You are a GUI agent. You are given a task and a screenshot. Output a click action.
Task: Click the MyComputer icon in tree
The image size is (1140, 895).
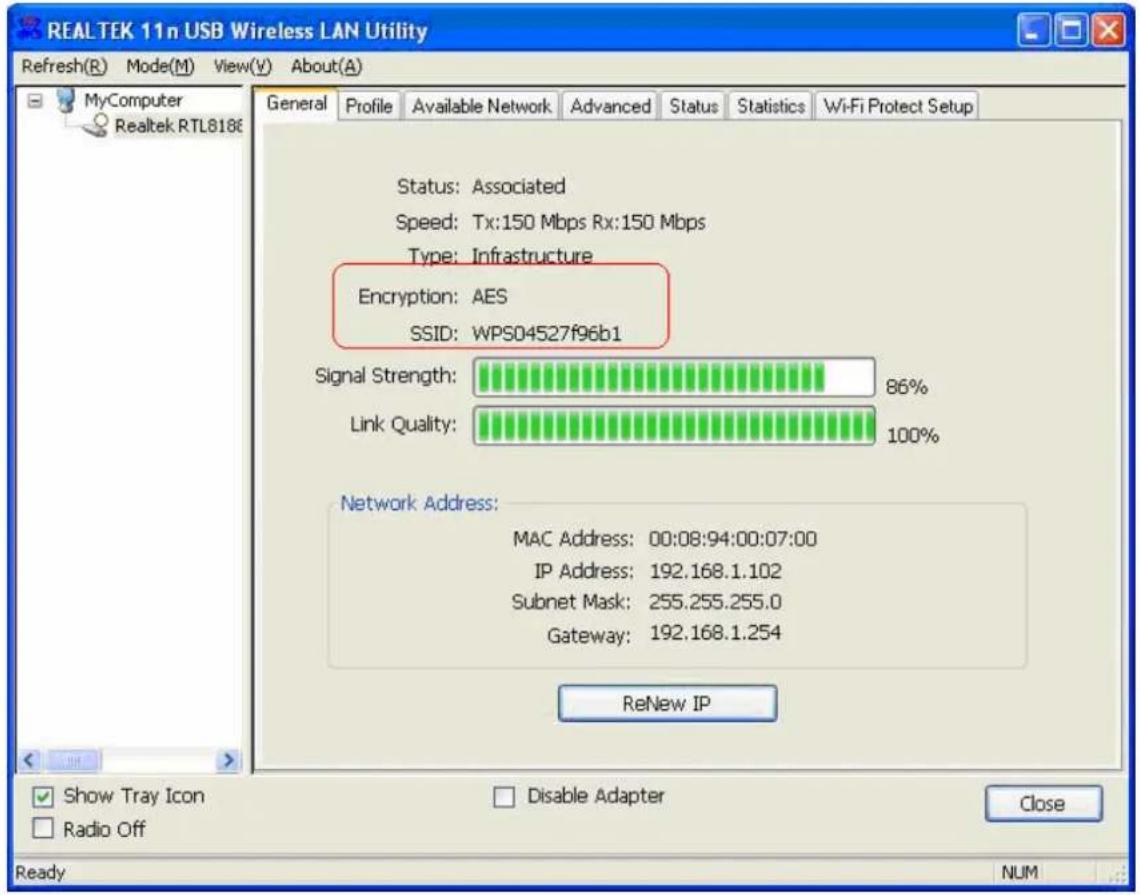pyautogui.click(x=65, y=100)
